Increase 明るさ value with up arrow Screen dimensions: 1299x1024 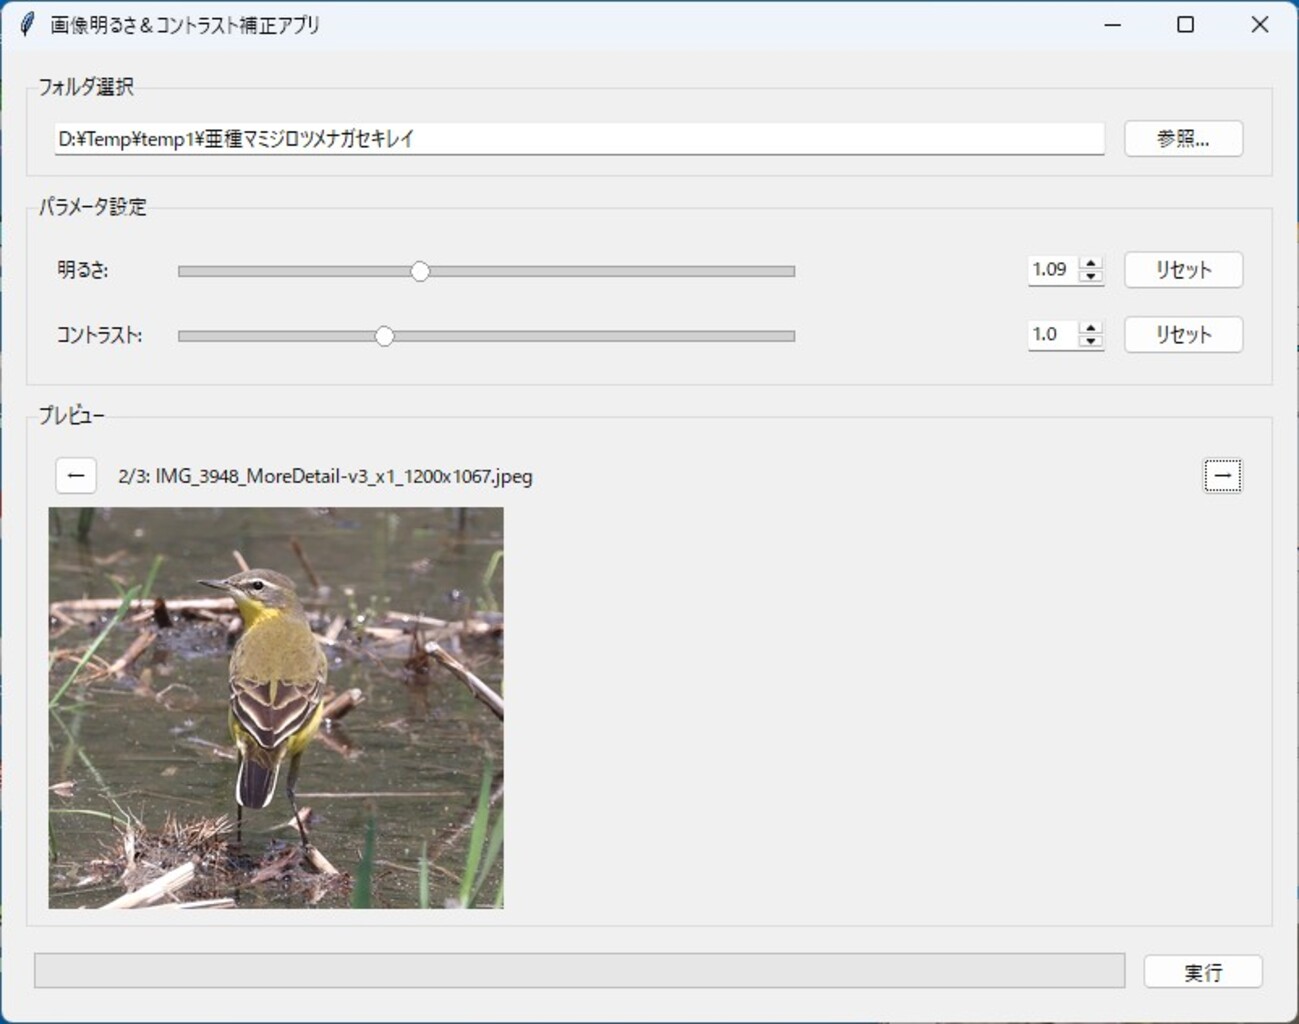pos(1091,263)
